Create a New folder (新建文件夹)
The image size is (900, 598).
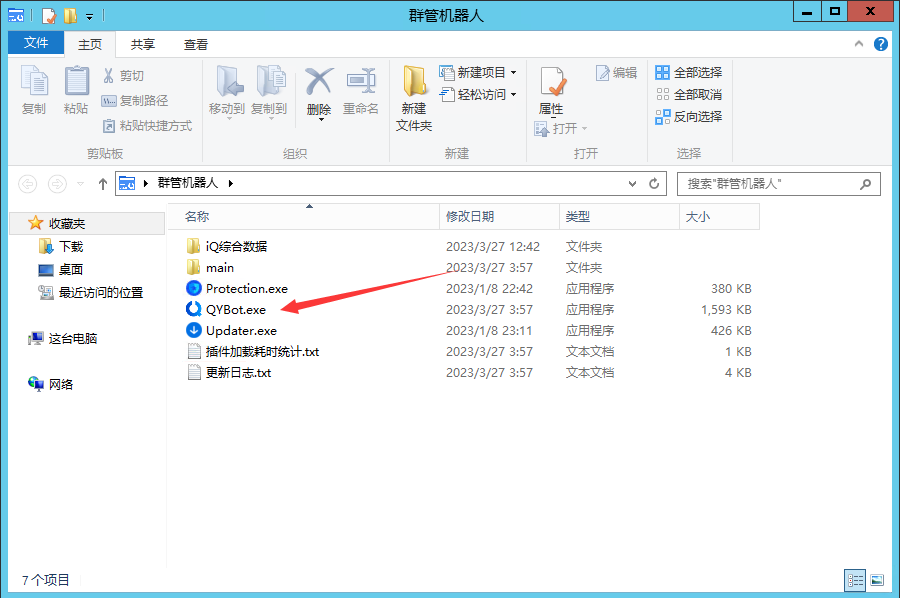pos(414,98)
